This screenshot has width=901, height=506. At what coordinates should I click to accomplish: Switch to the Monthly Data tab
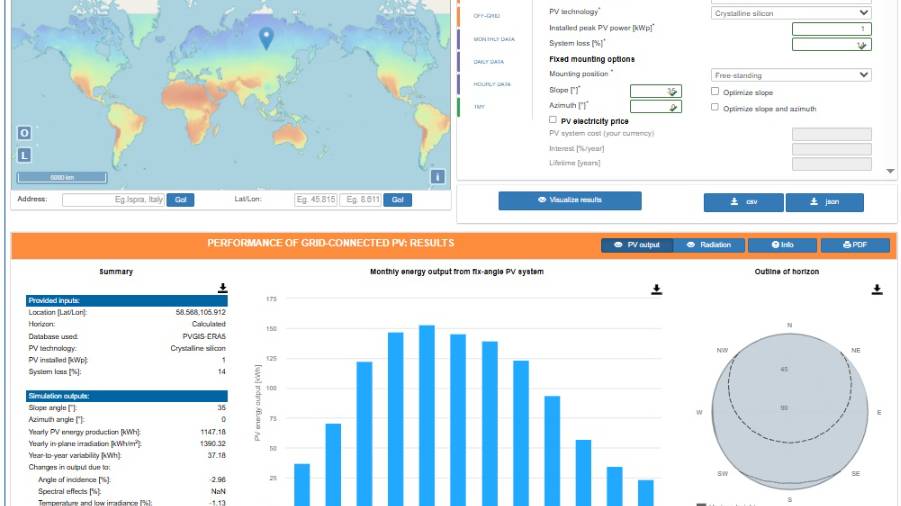494,38
